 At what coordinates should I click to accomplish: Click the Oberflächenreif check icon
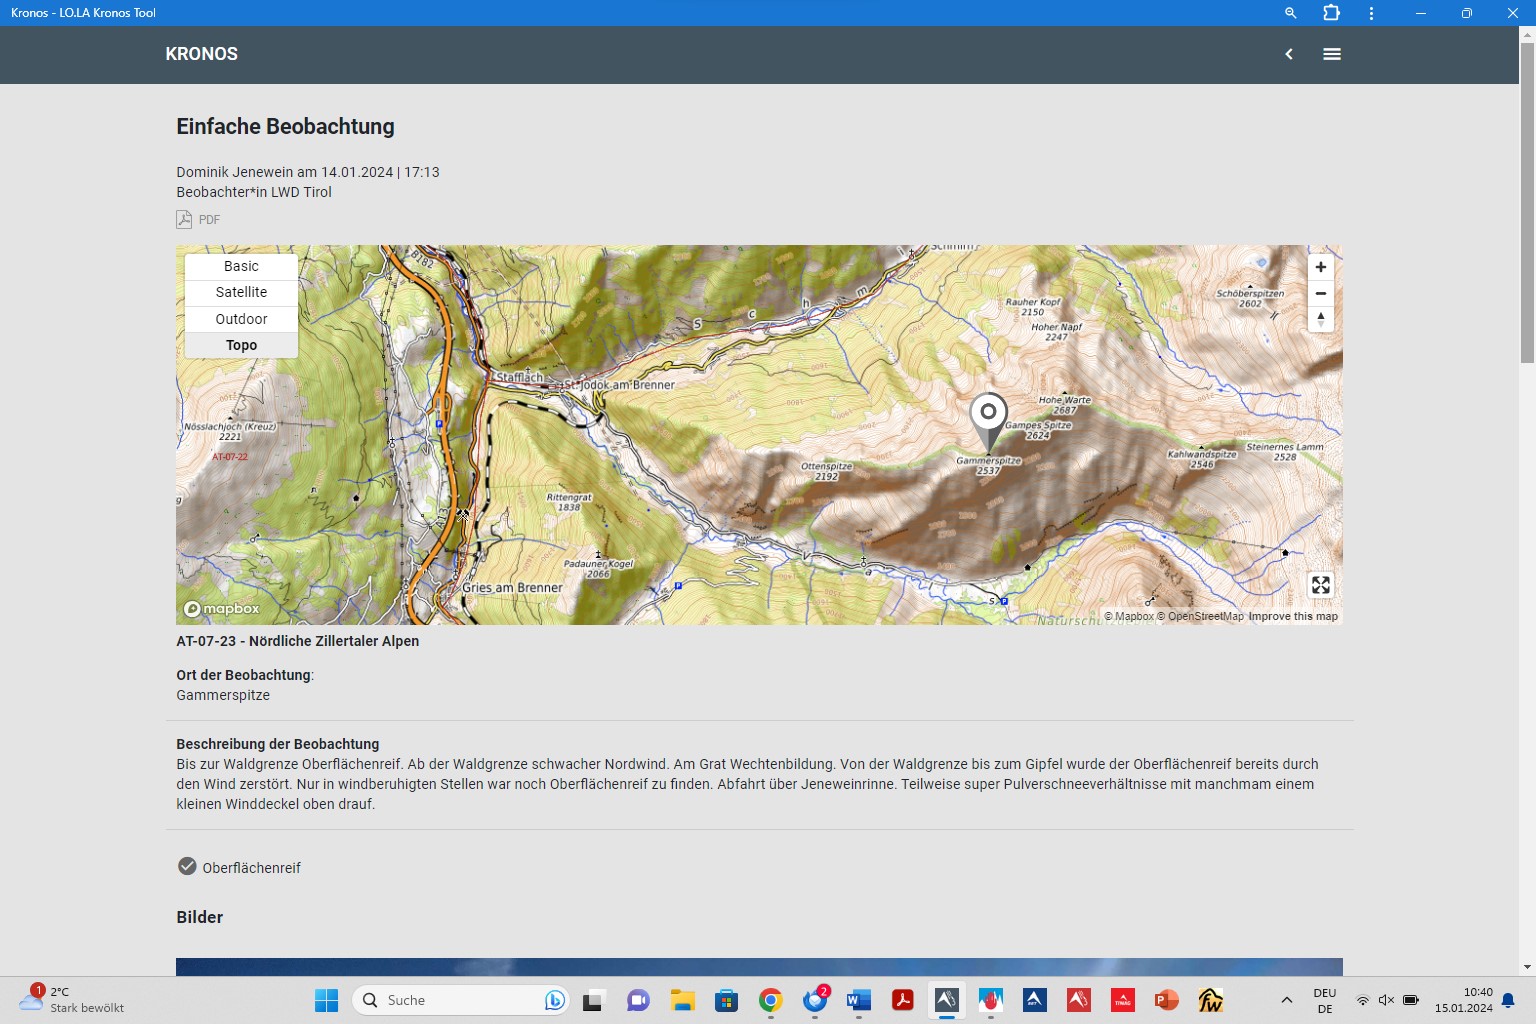coord(187,866)
